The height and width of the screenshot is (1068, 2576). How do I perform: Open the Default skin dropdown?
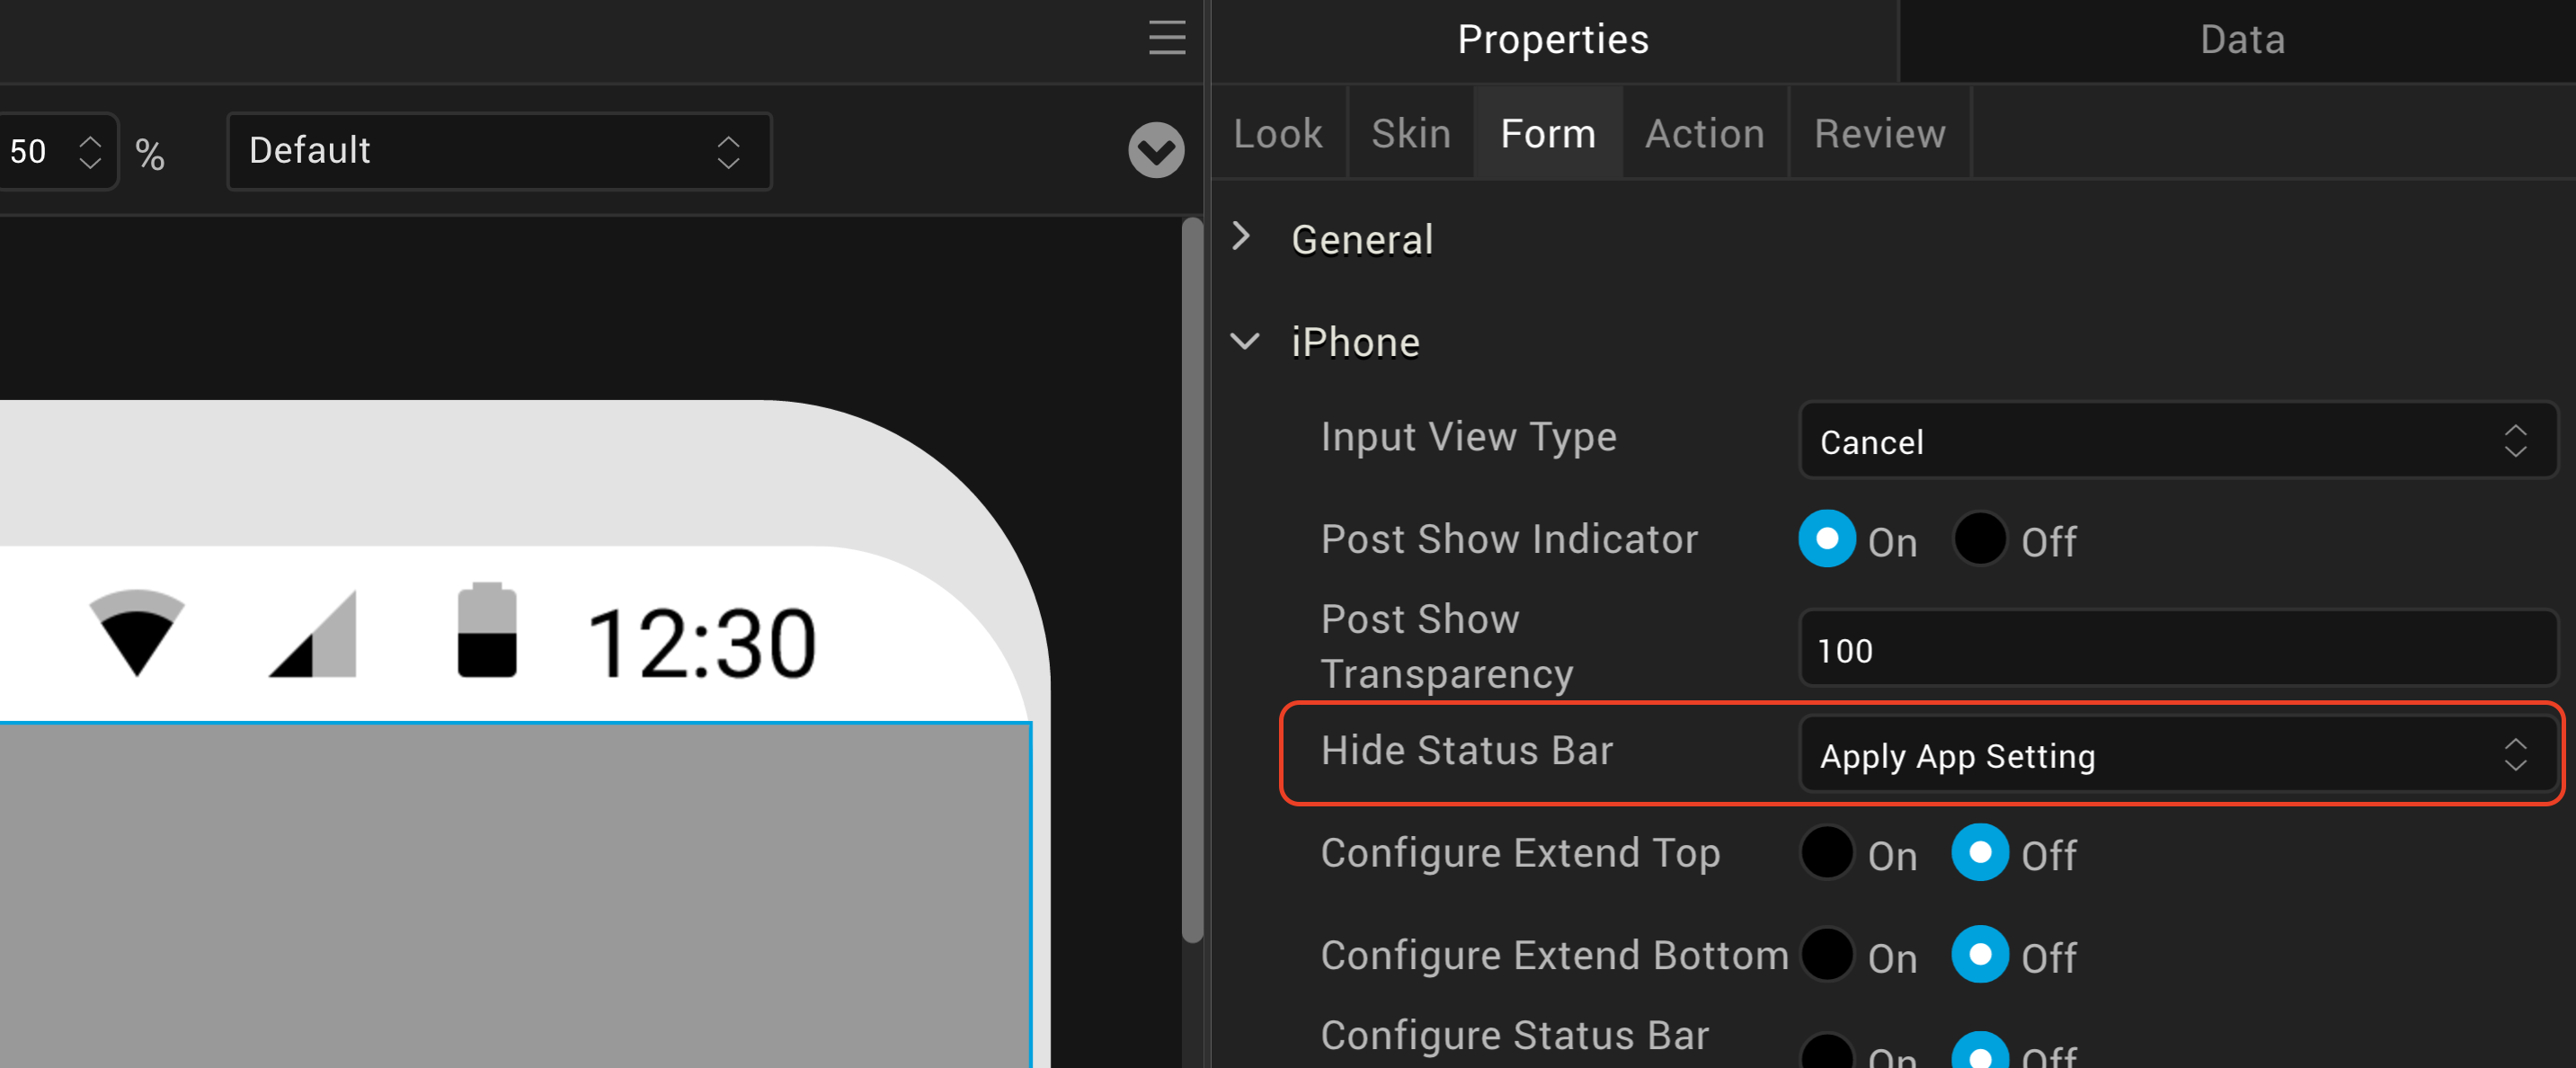(498, 151)
